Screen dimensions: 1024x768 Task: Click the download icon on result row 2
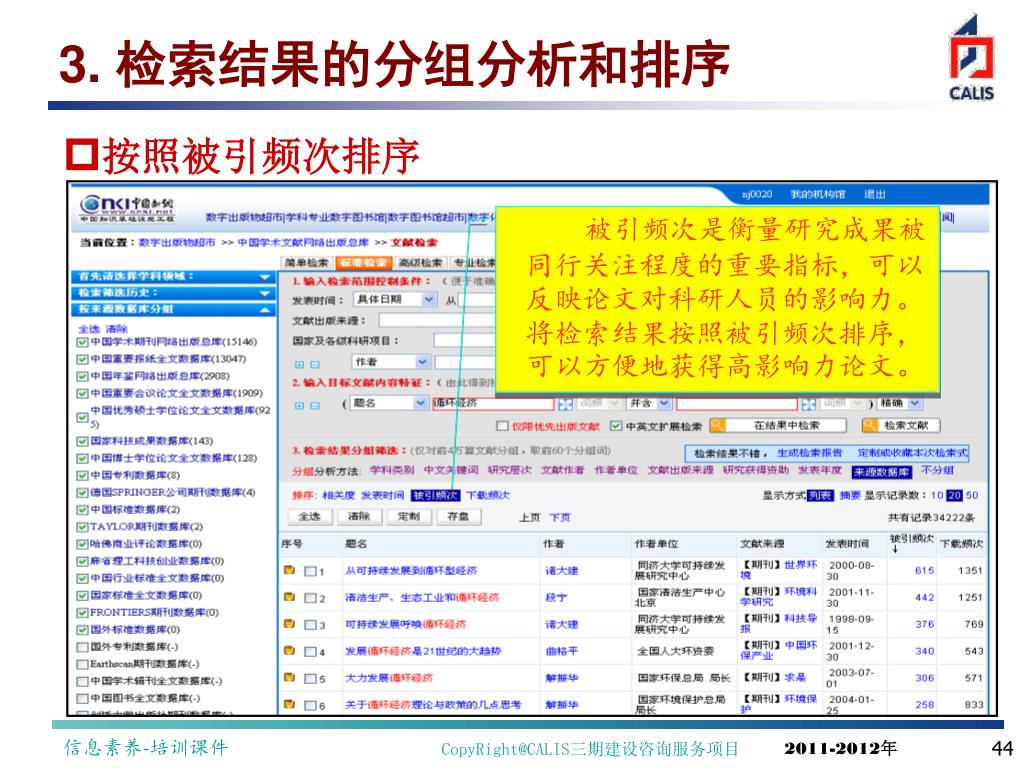(289, 597)
